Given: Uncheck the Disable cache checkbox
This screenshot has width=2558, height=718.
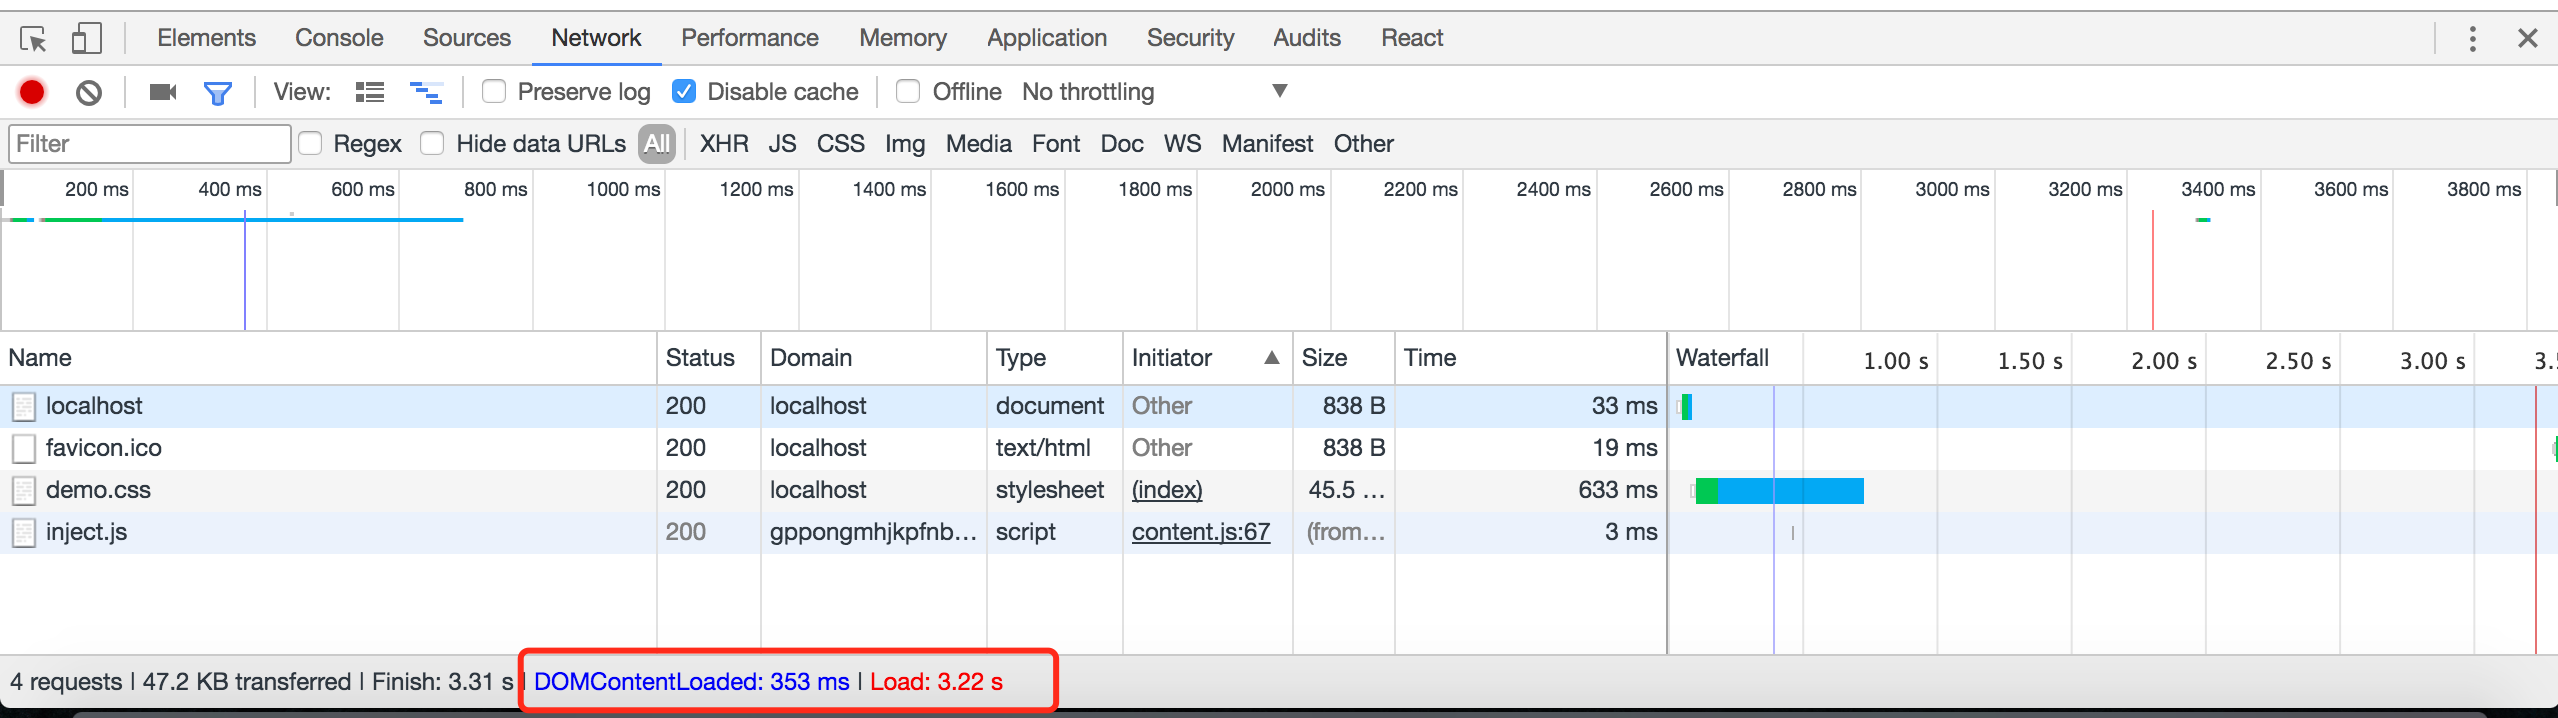Looking at the screenshot, I should 684,92.
